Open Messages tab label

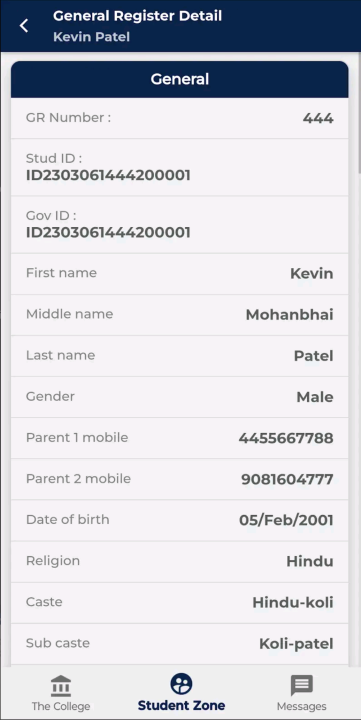tap(301, 706)
